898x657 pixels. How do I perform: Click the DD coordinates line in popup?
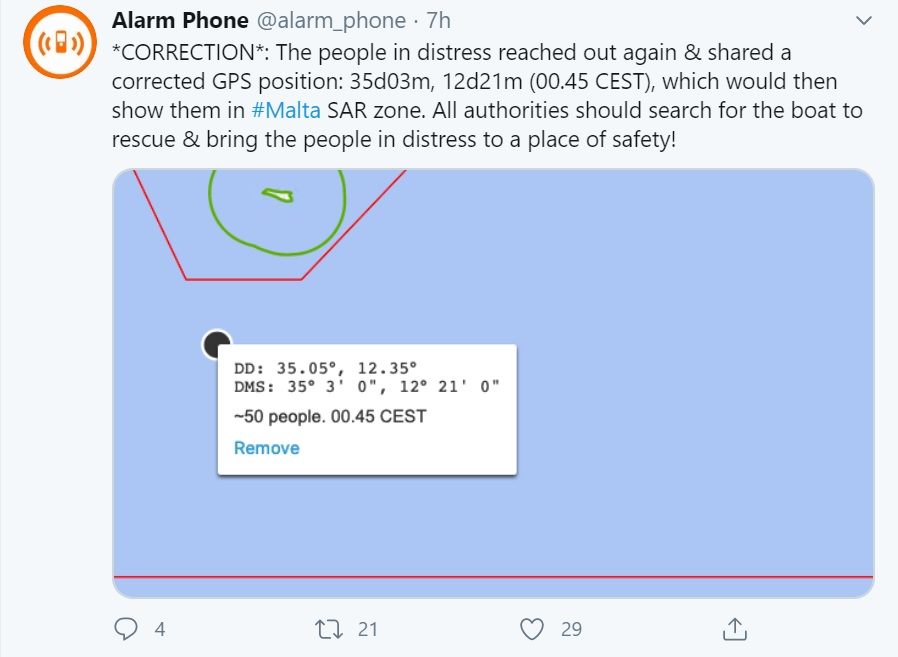(324, 367)
